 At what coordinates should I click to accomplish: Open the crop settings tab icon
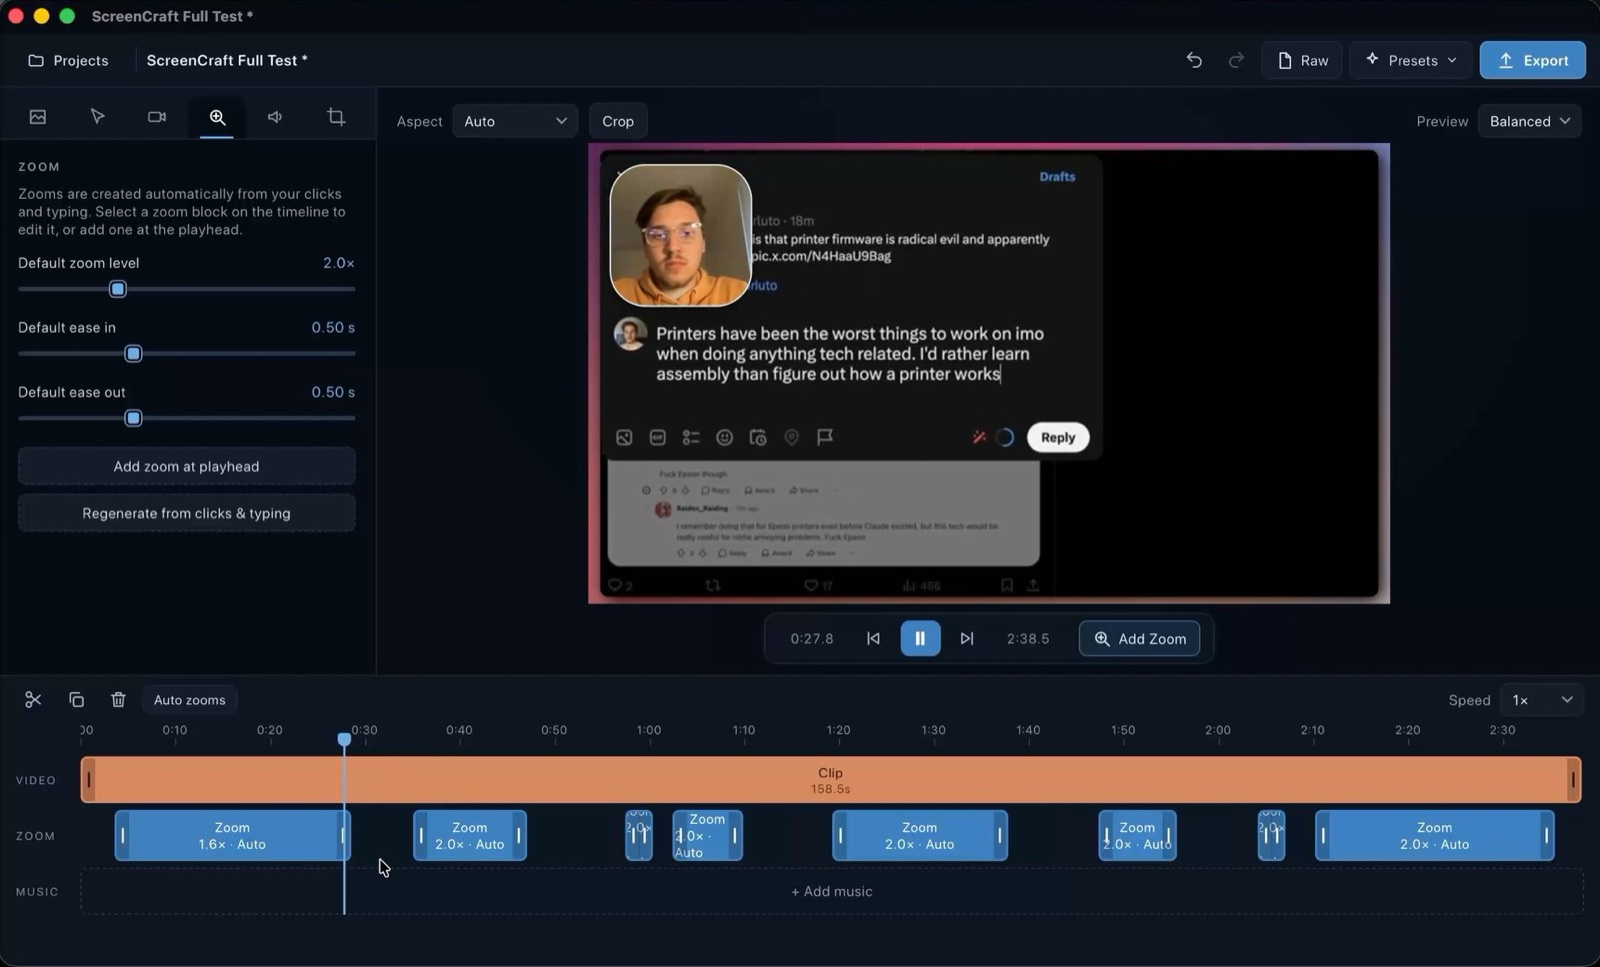pos(336,117)
